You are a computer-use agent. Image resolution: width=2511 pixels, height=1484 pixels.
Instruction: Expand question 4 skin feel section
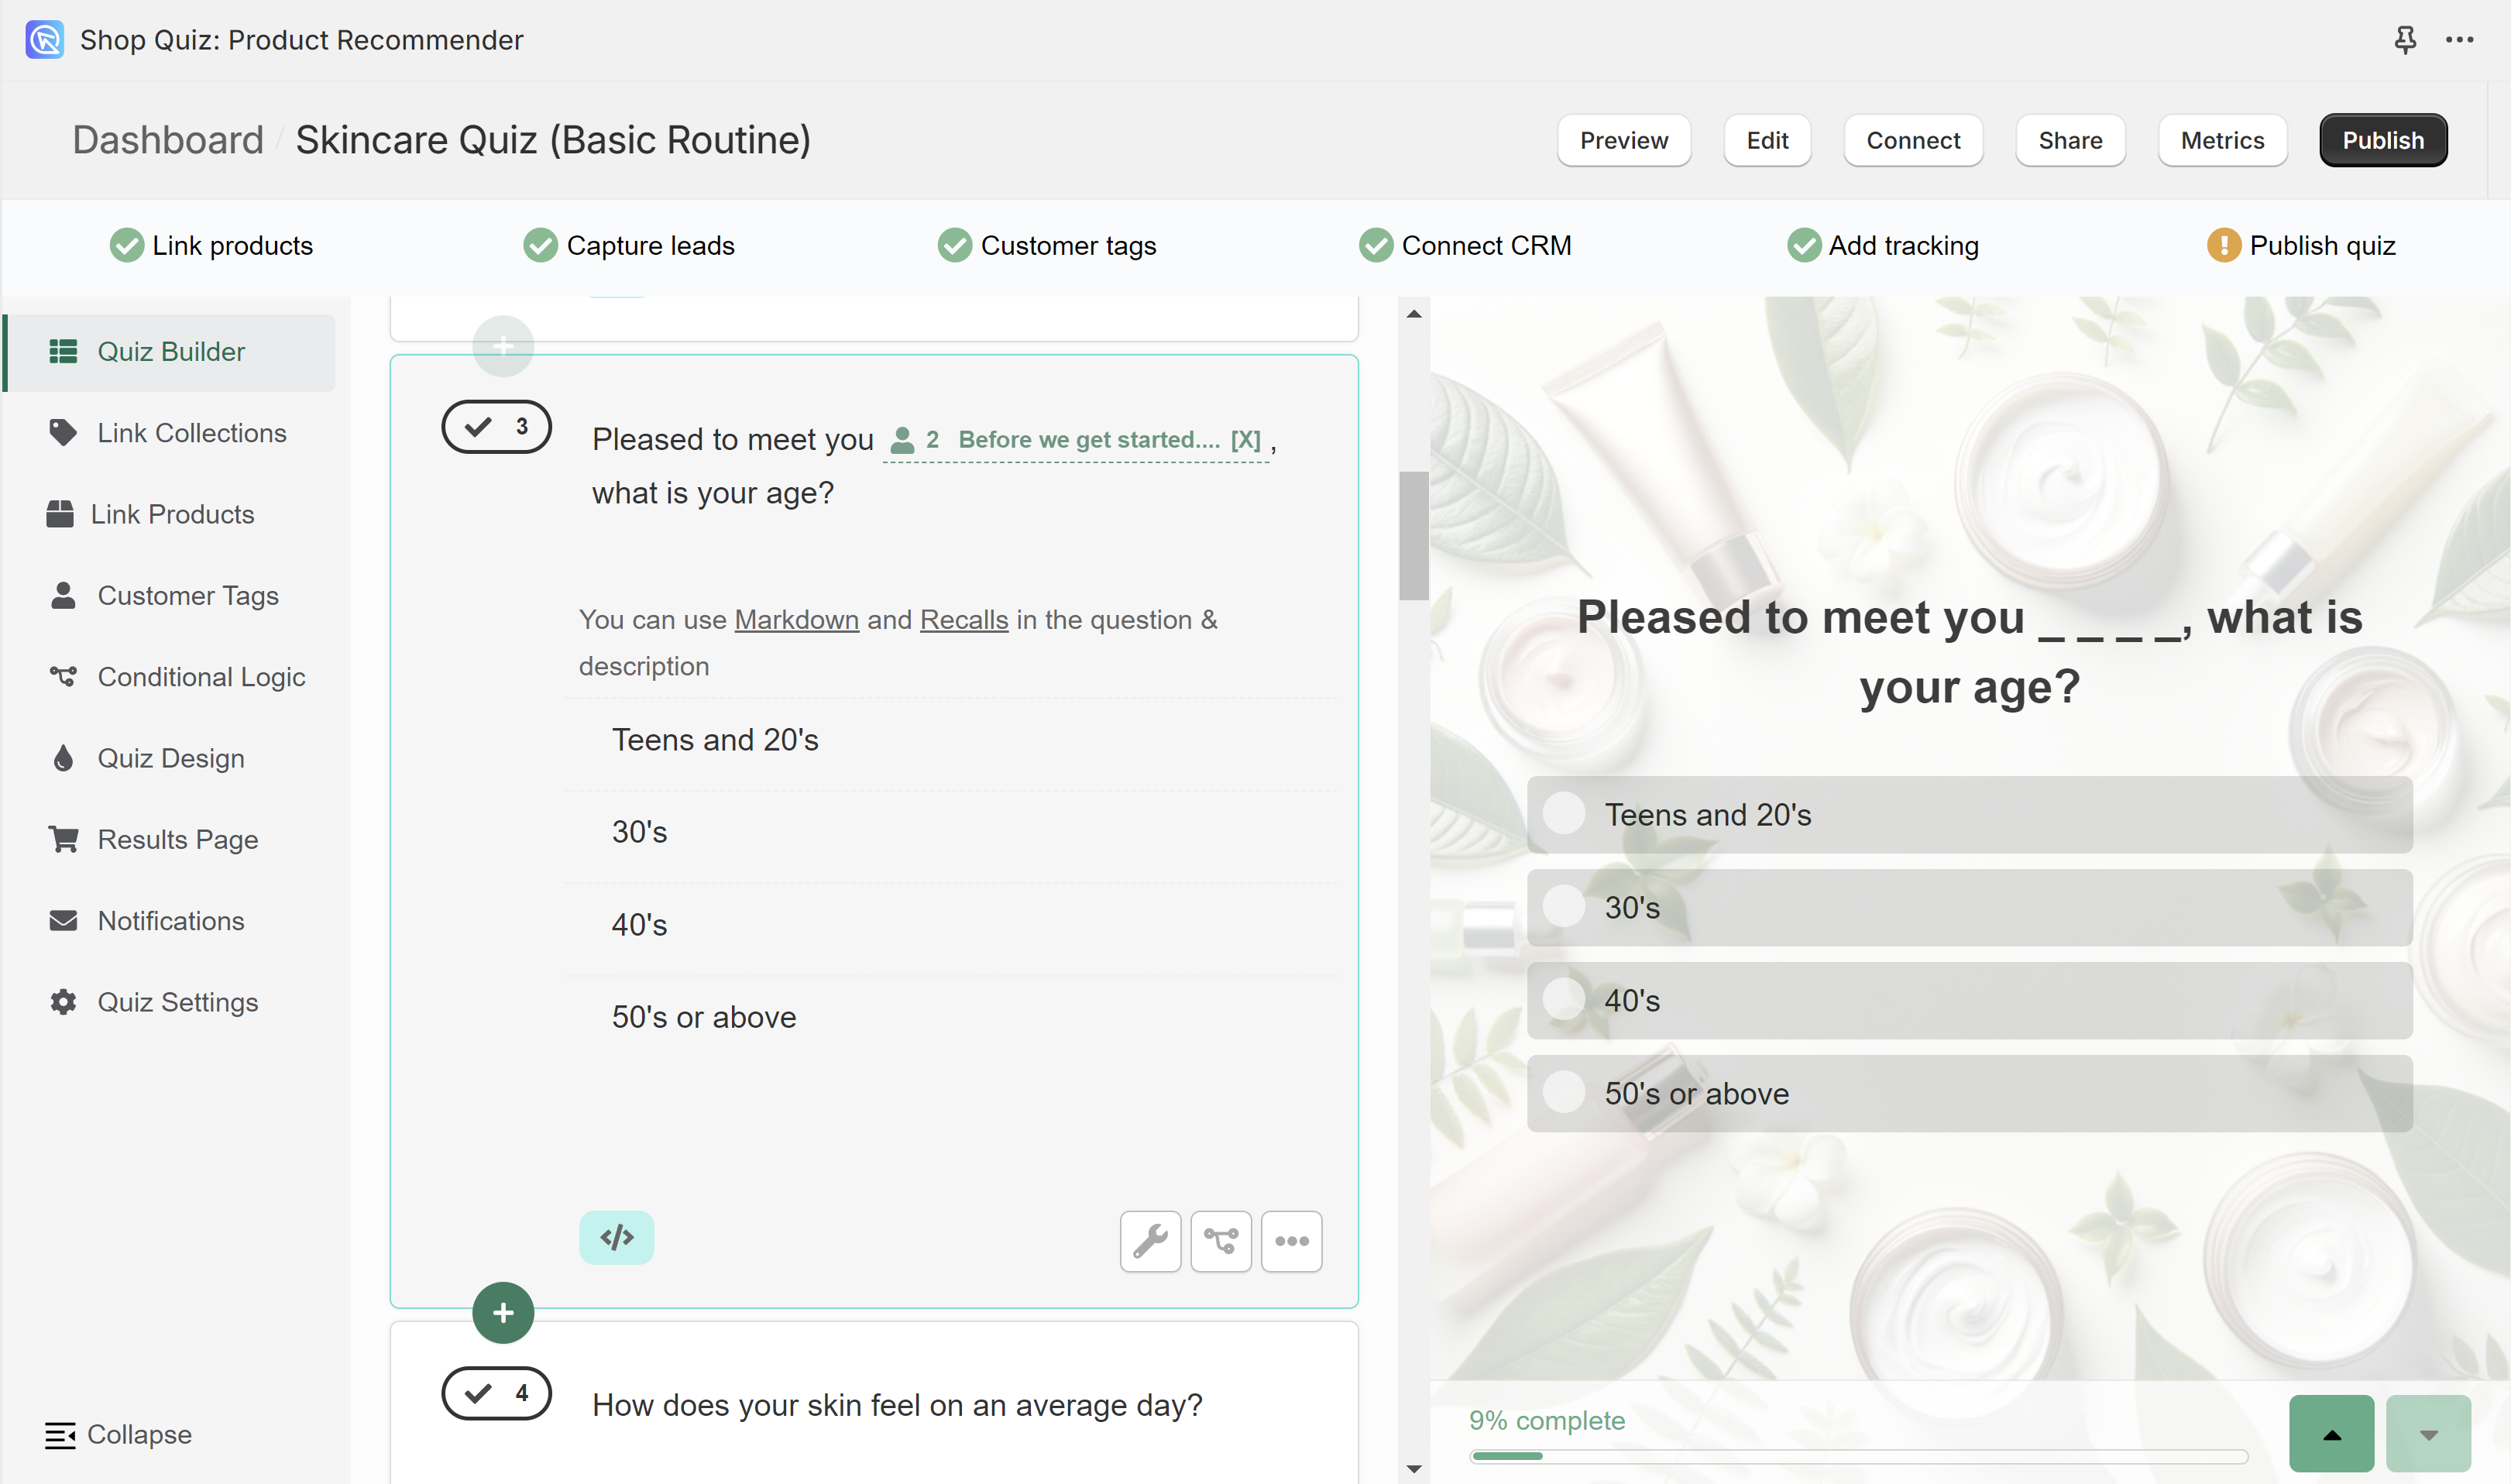tap(897, 1403)
